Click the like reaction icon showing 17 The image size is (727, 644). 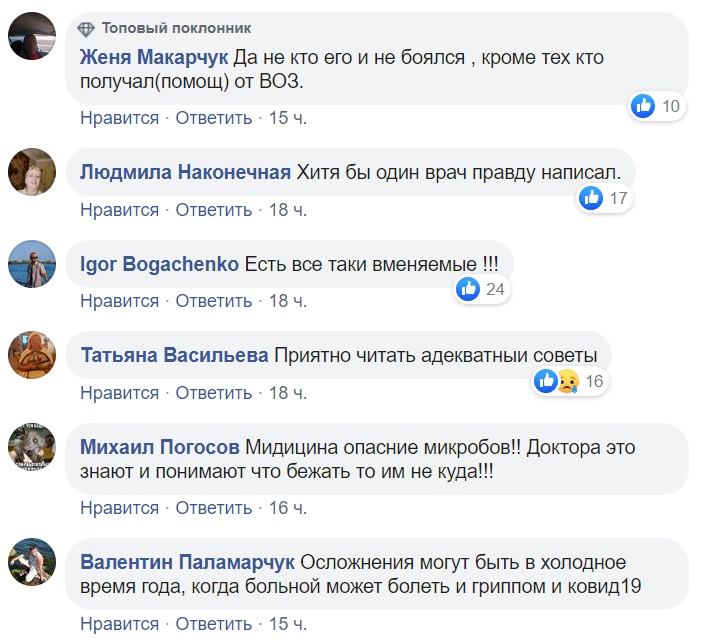591,198
